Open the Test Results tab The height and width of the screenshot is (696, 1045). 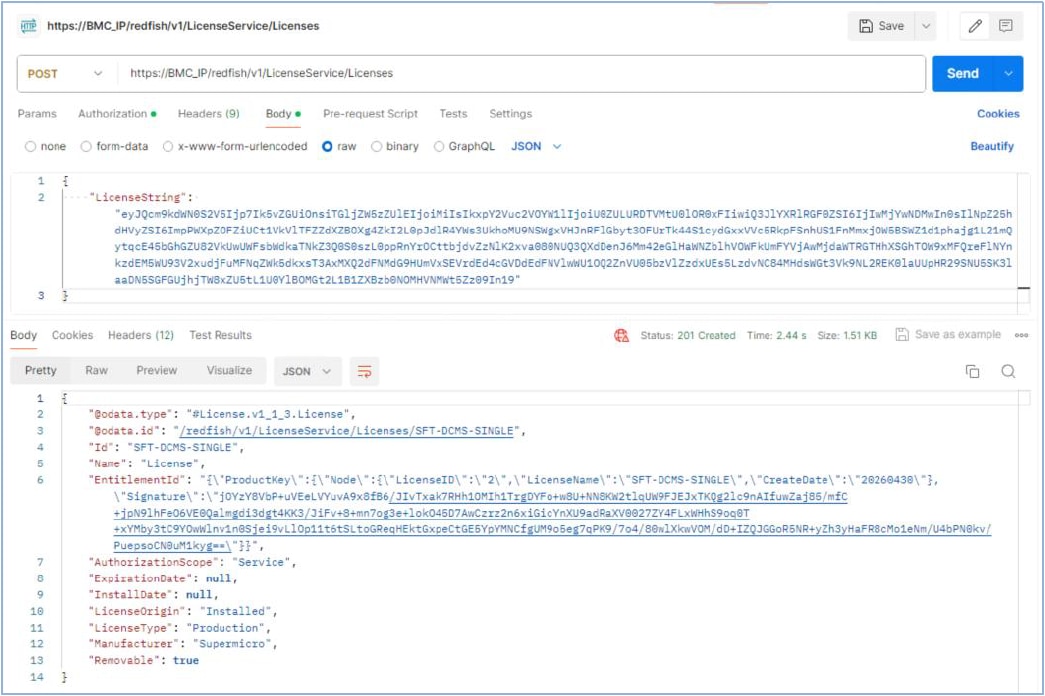point(221,335)
